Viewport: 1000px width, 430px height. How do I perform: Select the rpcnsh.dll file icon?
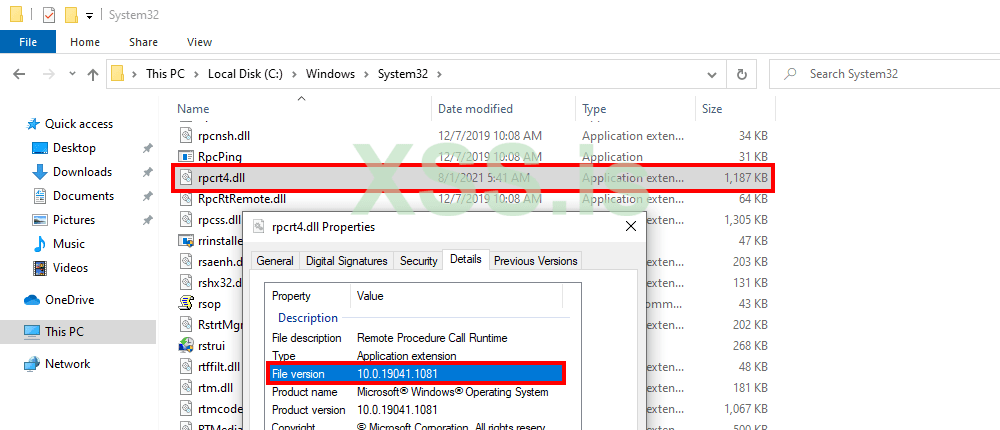pos(186,135)
